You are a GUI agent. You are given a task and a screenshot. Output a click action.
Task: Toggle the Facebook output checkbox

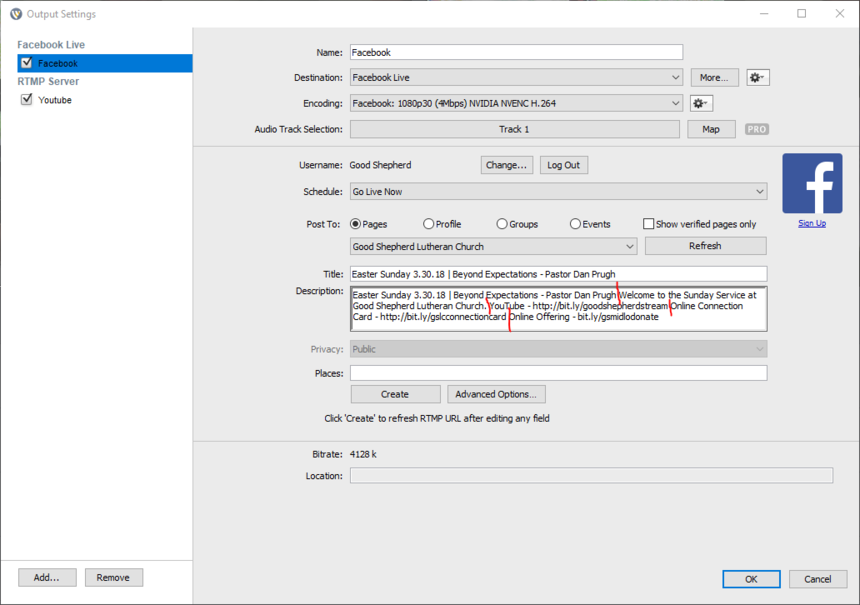pyautogui.click(x=26, y=63)
